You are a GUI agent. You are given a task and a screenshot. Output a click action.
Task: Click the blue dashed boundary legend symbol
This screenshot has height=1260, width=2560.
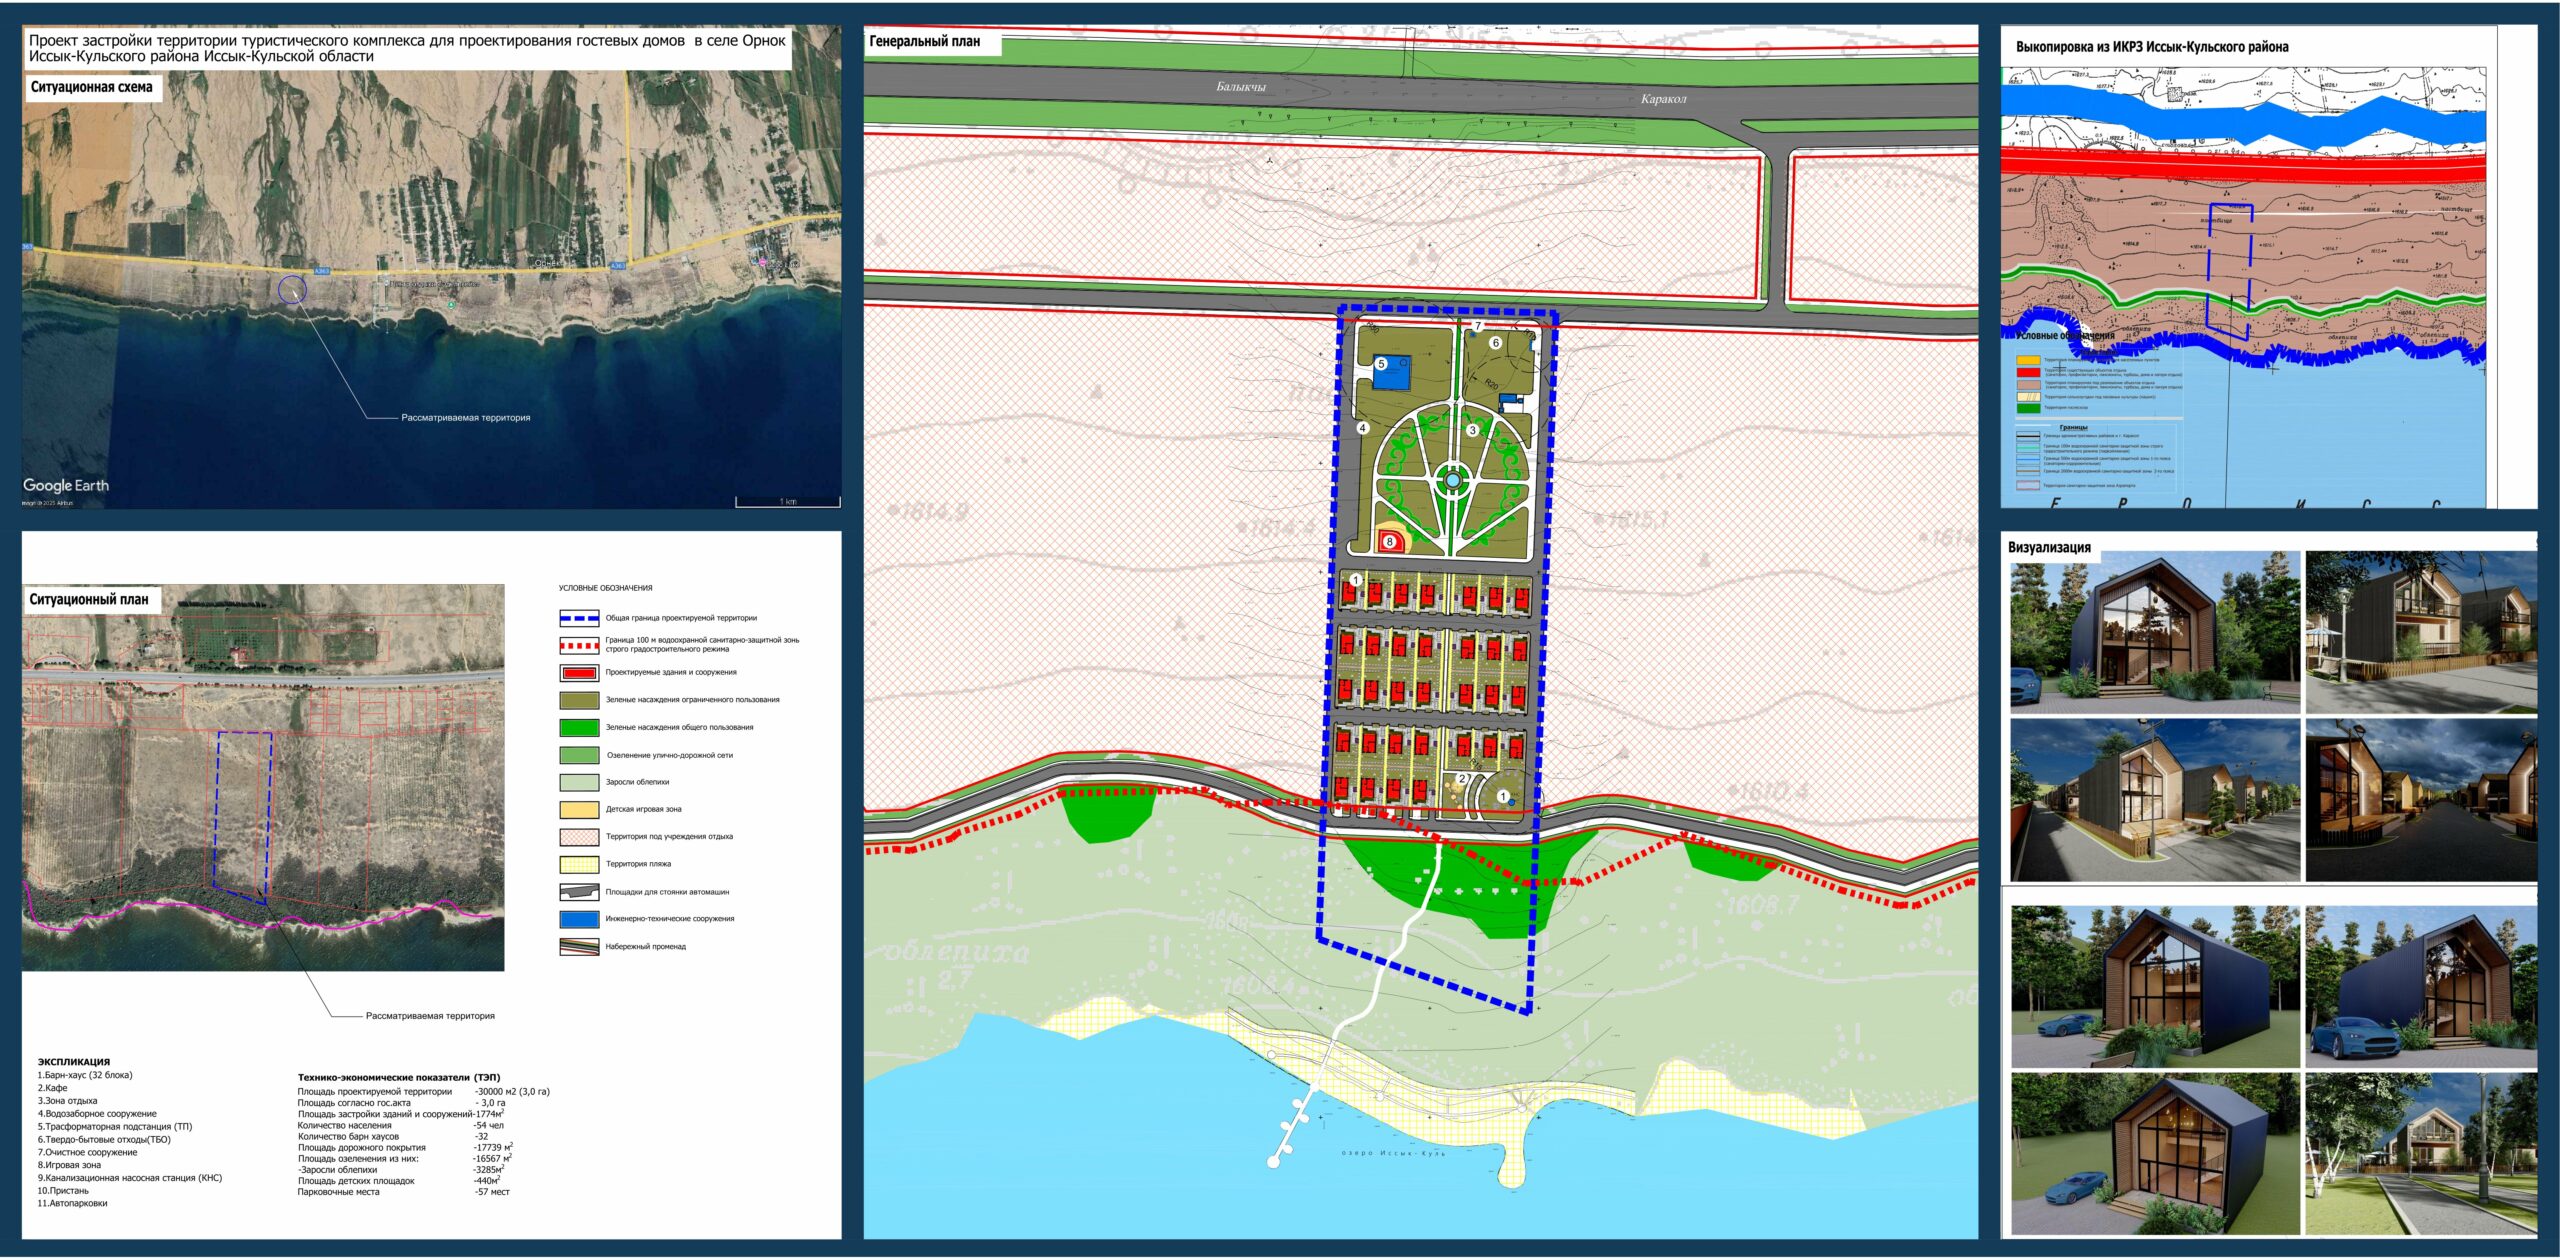[579, 618]
